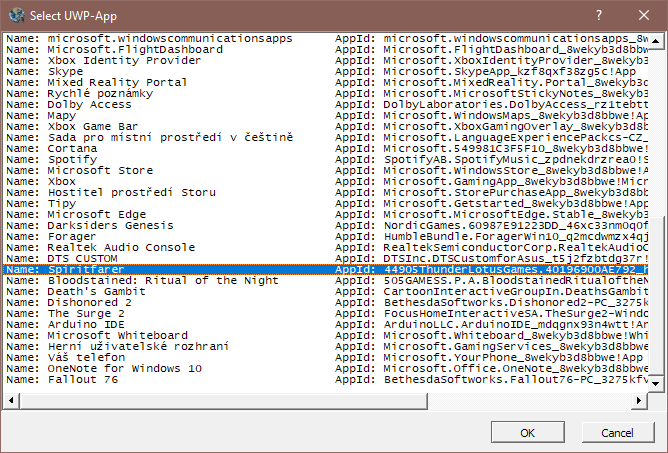Select the Váš telefon row
Image resolution: width=668 pixels, height=453 pixels.
coord(325,358)
